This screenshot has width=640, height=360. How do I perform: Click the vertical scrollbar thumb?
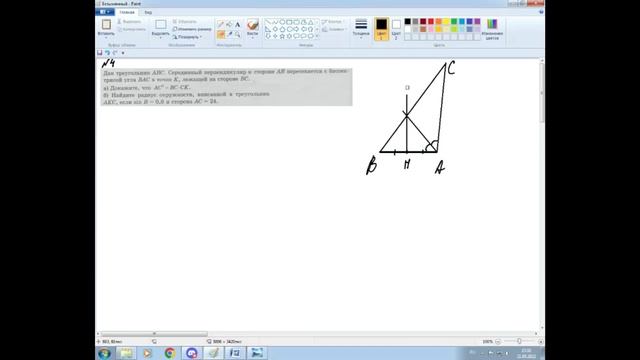tap(542, 92)
